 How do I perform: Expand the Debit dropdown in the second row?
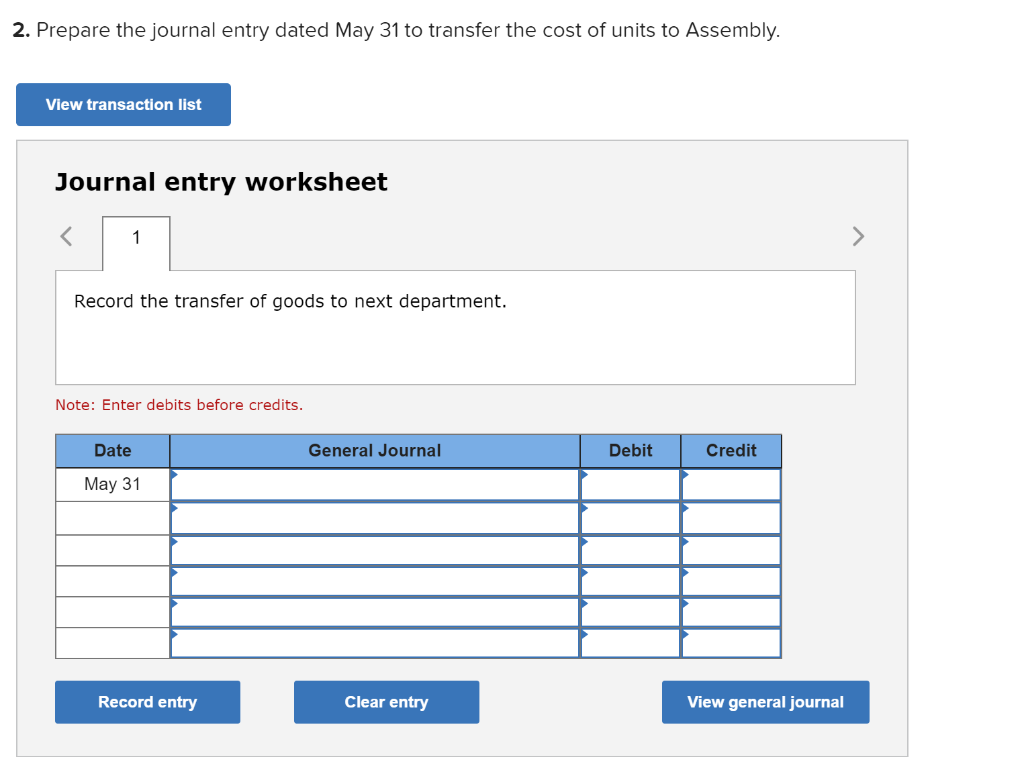[584, 510]
